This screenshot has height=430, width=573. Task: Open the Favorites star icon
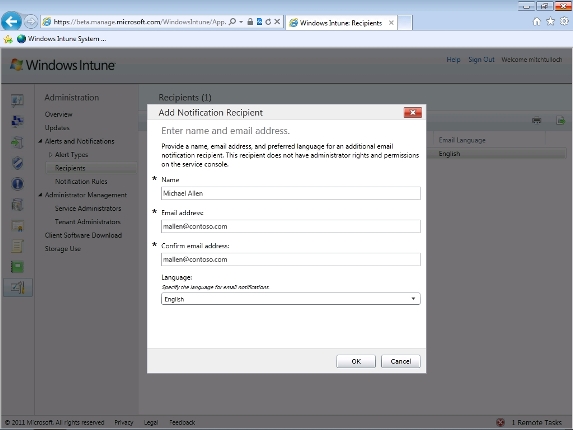tap(550, 22)
